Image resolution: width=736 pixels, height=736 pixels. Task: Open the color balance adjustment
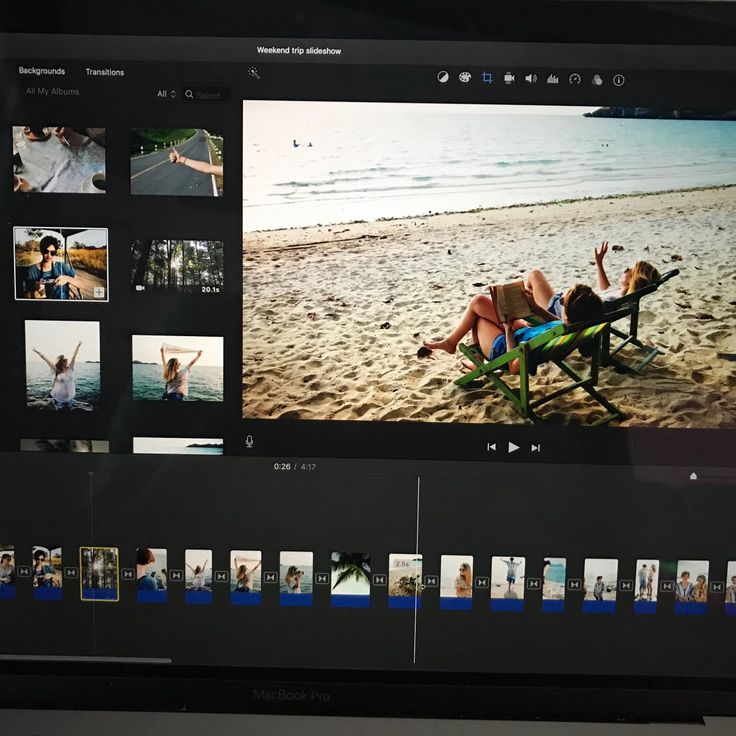pyautogui.click(x=443, y=77)
